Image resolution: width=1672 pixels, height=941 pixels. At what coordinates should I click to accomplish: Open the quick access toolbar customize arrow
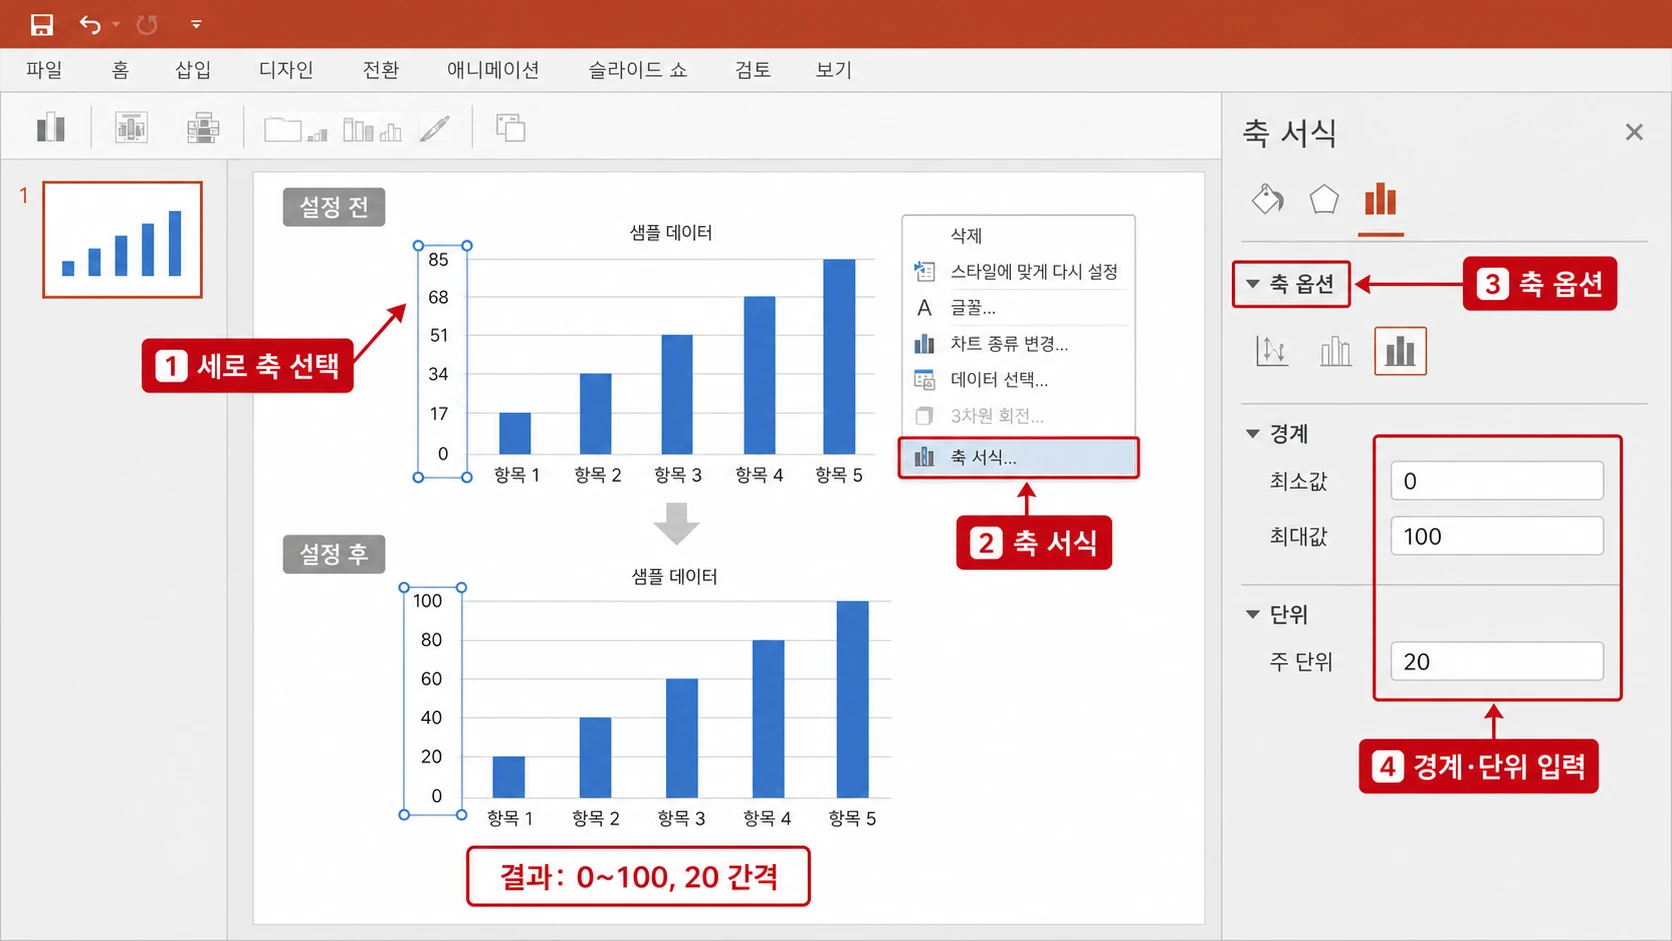(196, 24)
